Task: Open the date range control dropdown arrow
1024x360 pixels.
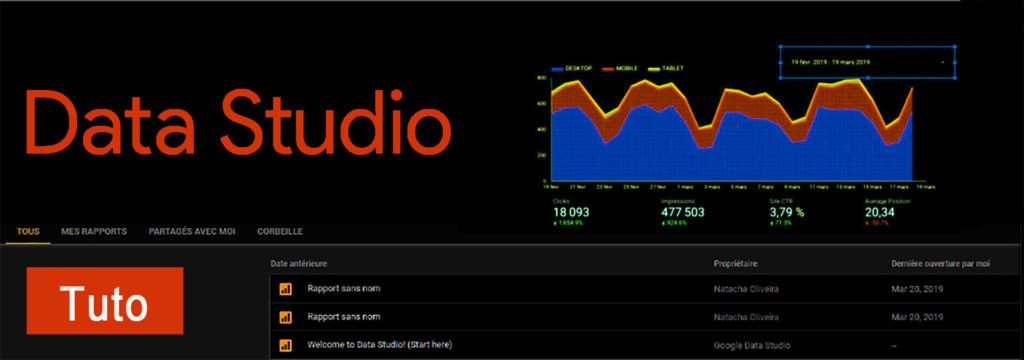Action: pyautogui.click(x=942, y=63)
